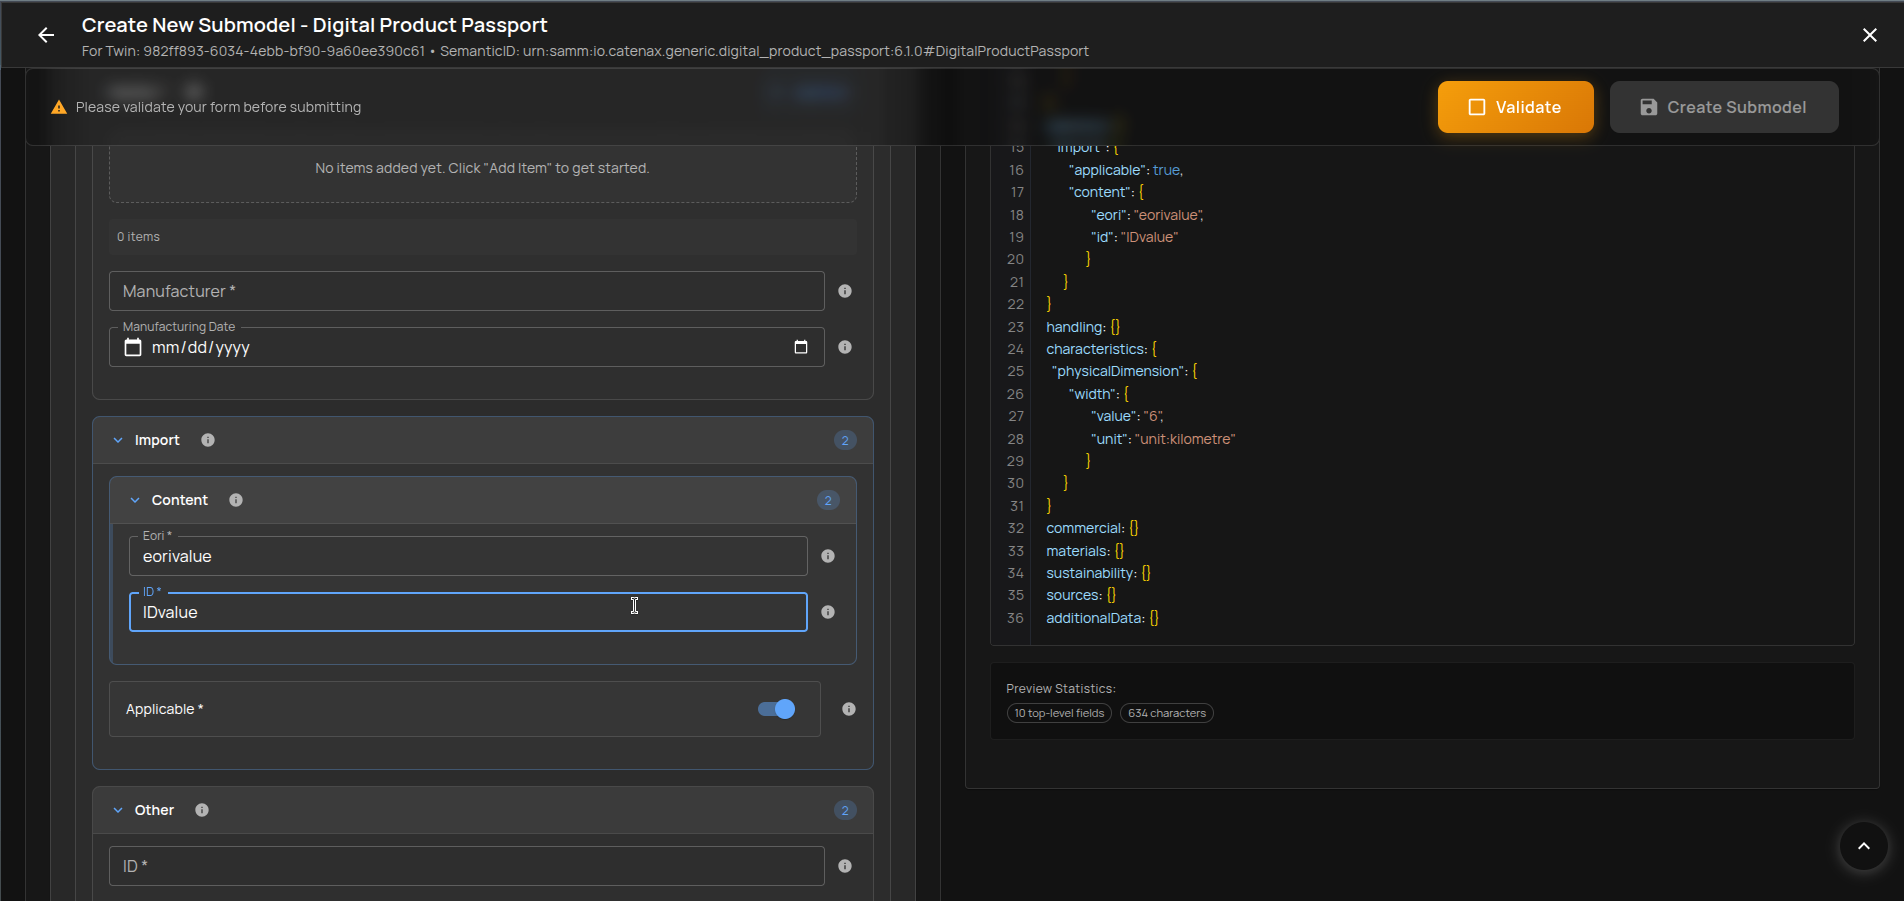The height and width of the screenshot is (901, 1904).
Task: Close the Create New Submodel dialog
Action: [x=1869, y=35]
